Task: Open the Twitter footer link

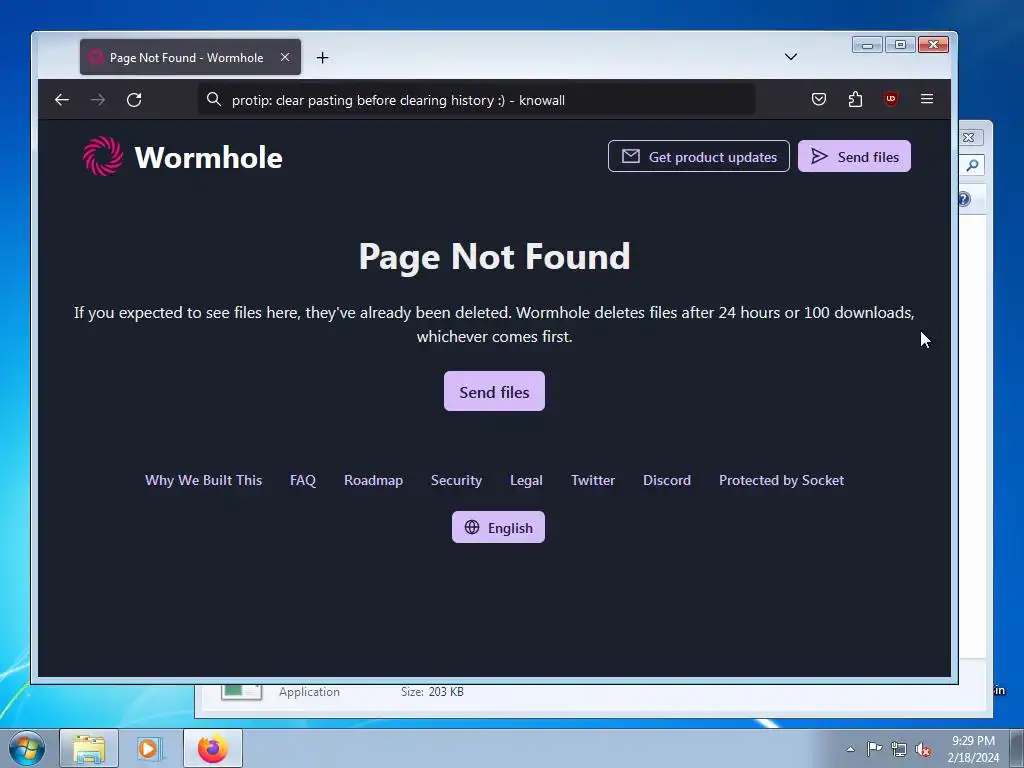Action: coord(593,481)
